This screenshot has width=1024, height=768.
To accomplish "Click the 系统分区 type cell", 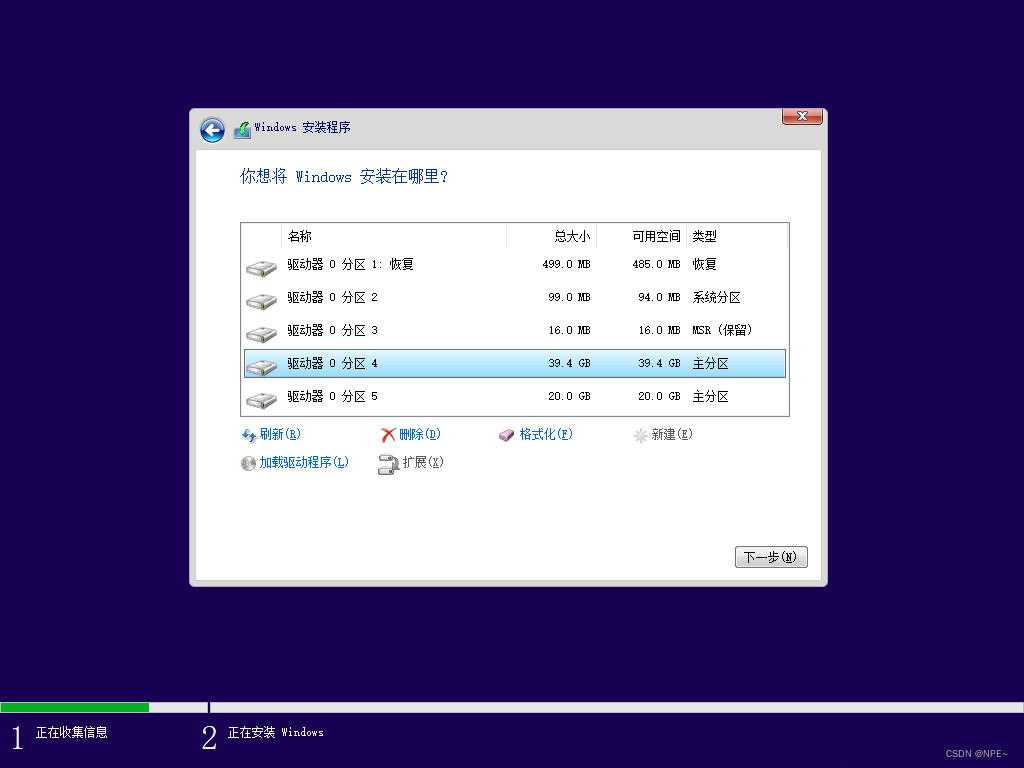I will click(x=716, y=298).
